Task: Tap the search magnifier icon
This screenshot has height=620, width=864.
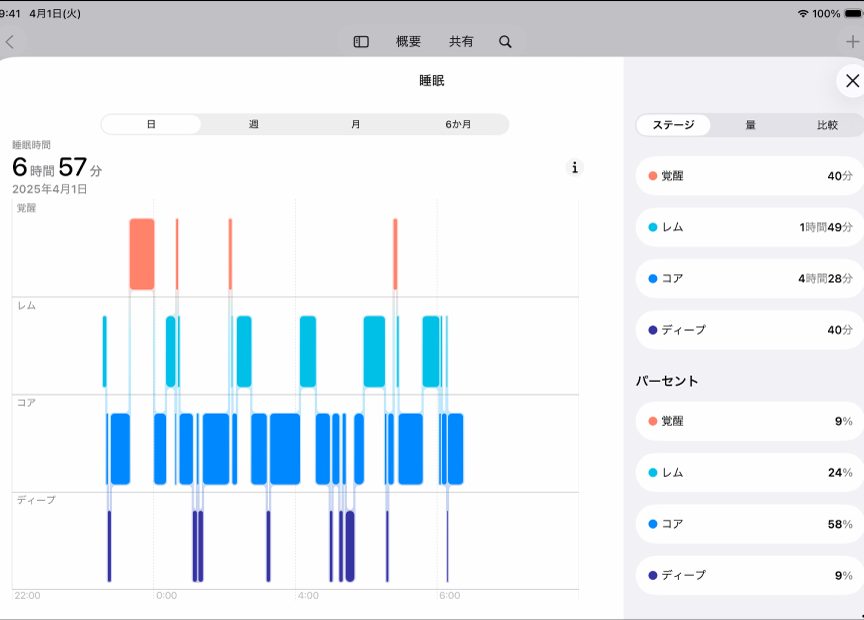Action: 505,42
